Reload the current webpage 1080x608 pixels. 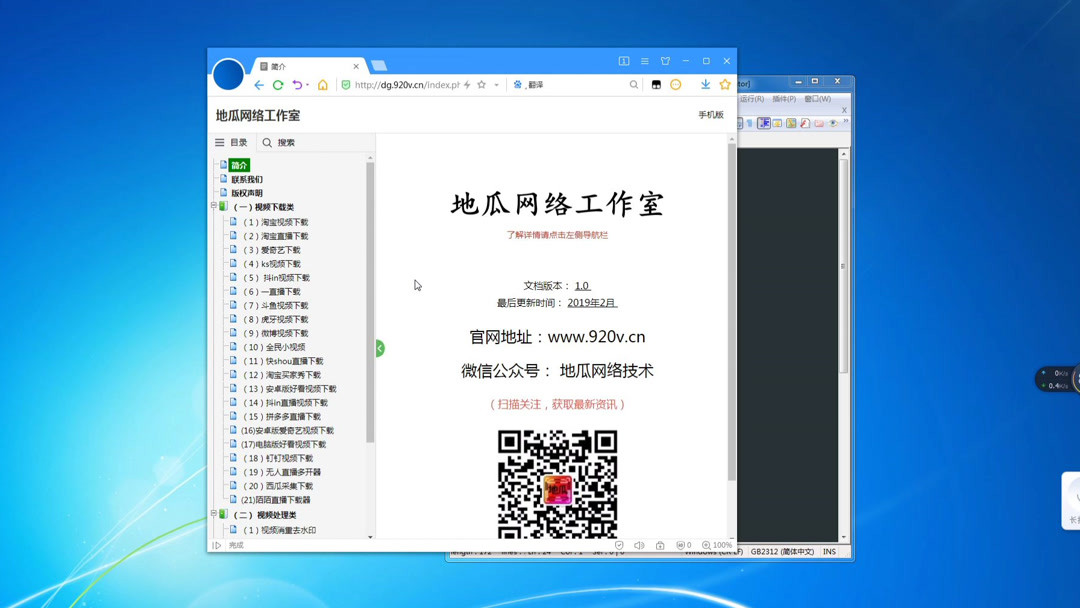277,84
